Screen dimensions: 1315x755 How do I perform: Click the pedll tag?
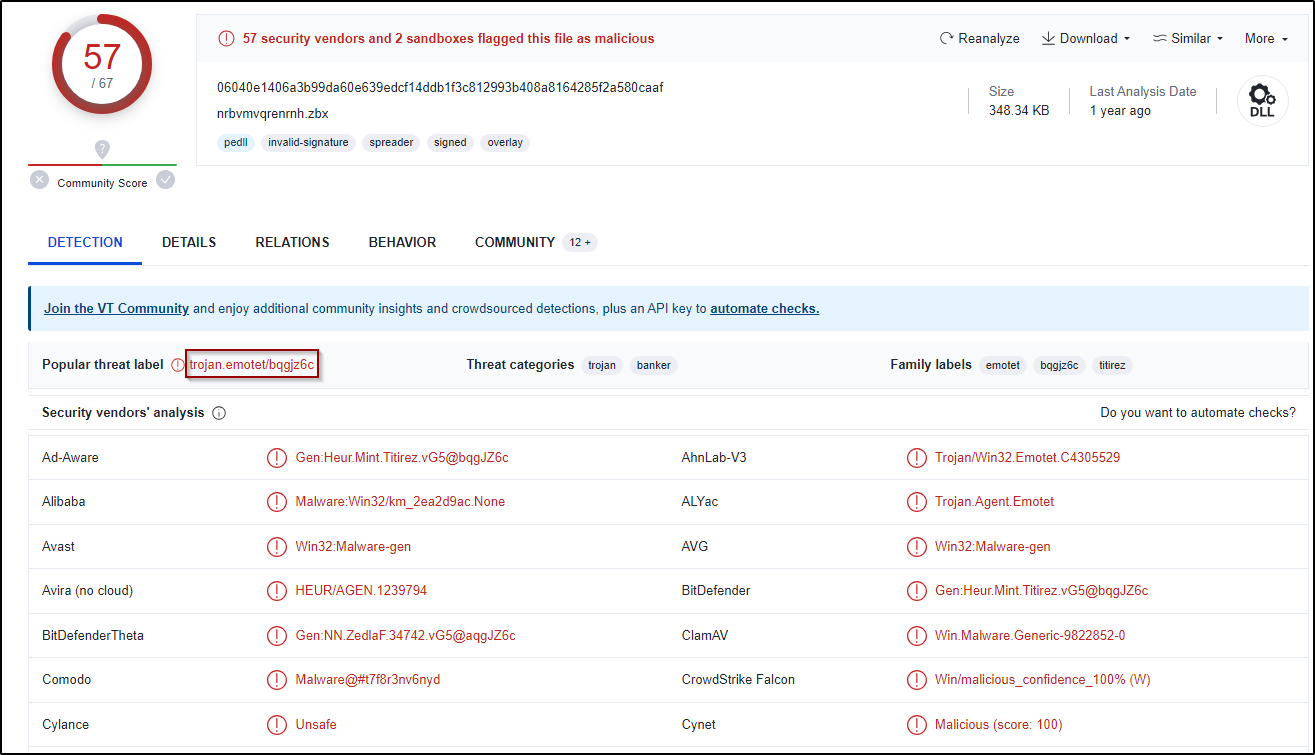click(x=236, y=143)
